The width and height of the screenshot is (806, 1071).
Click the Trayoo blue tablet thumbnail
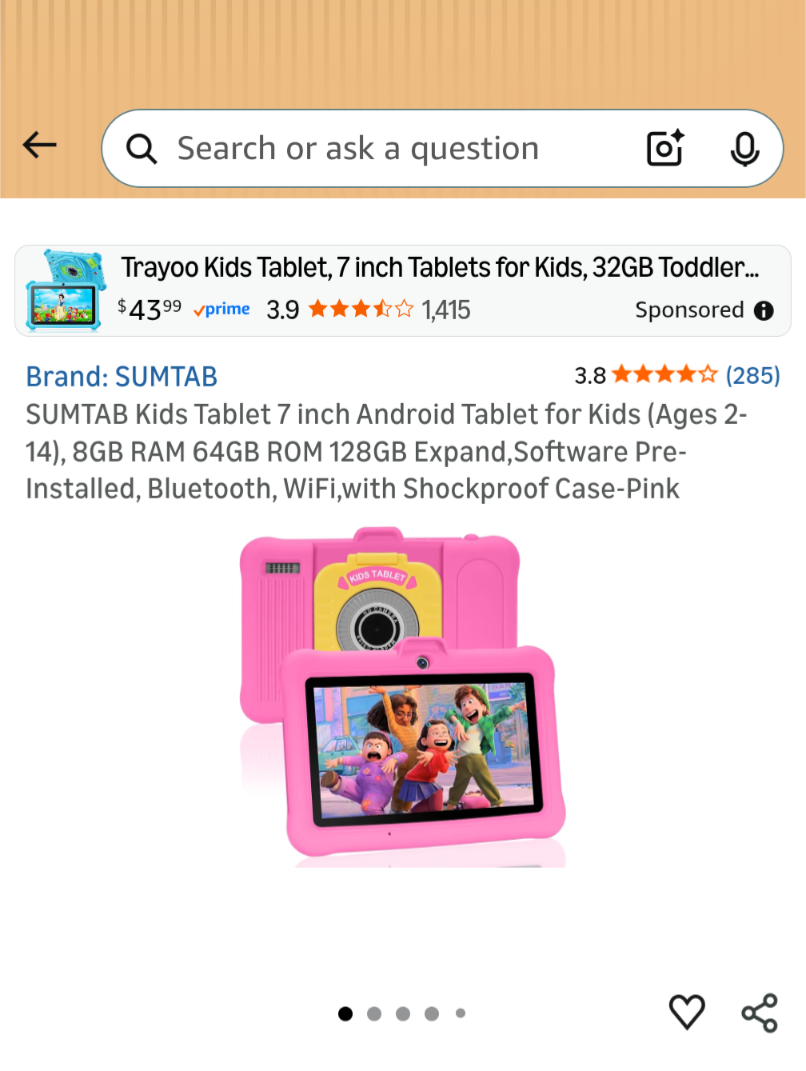(65, 291)
